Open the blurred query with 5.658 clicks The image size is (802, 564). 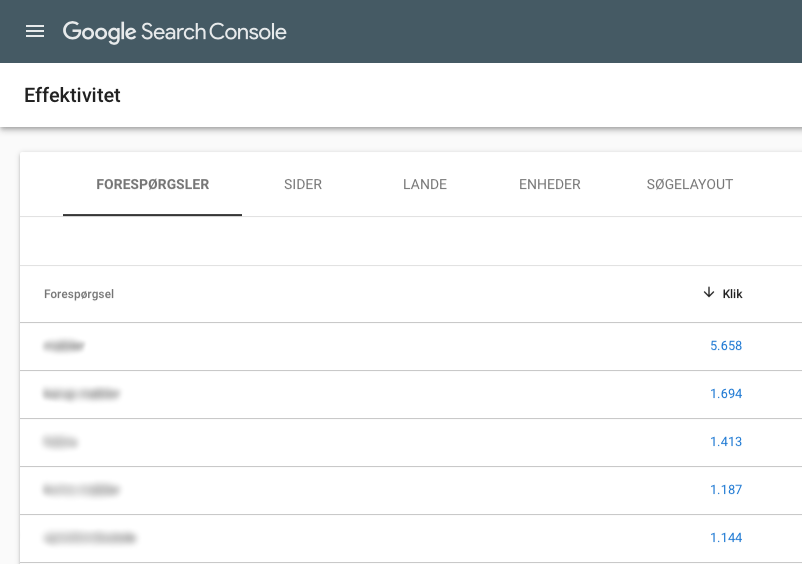point(64,346)
